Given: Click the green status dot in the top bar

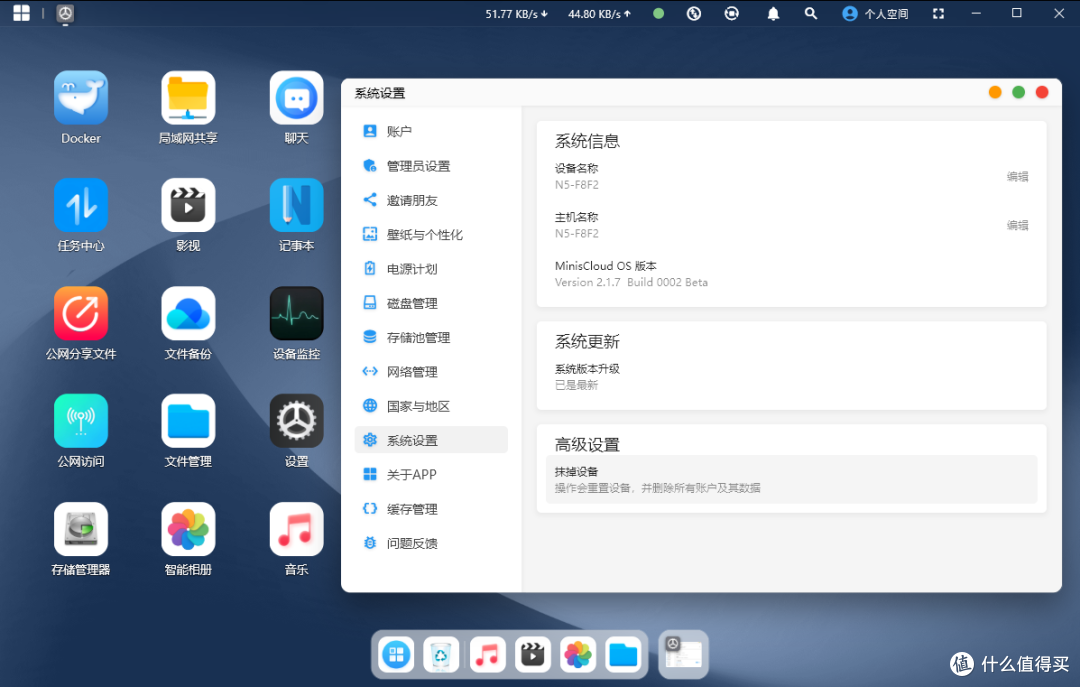Looking at the screenshot, I should 658,13.
